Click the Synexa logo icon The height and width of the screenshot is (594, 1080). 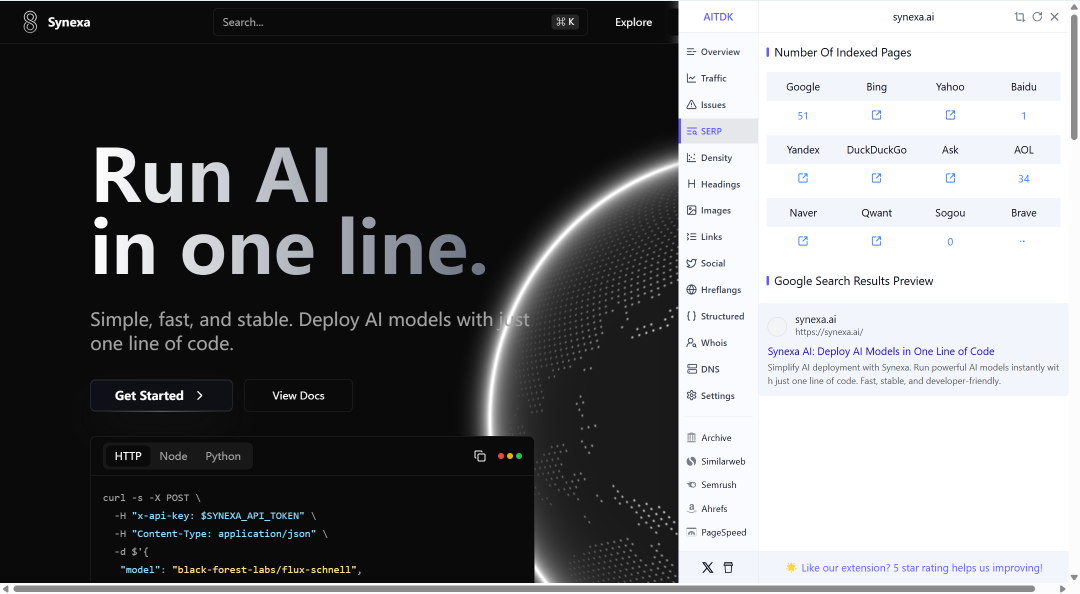click(x=30, y=22)
